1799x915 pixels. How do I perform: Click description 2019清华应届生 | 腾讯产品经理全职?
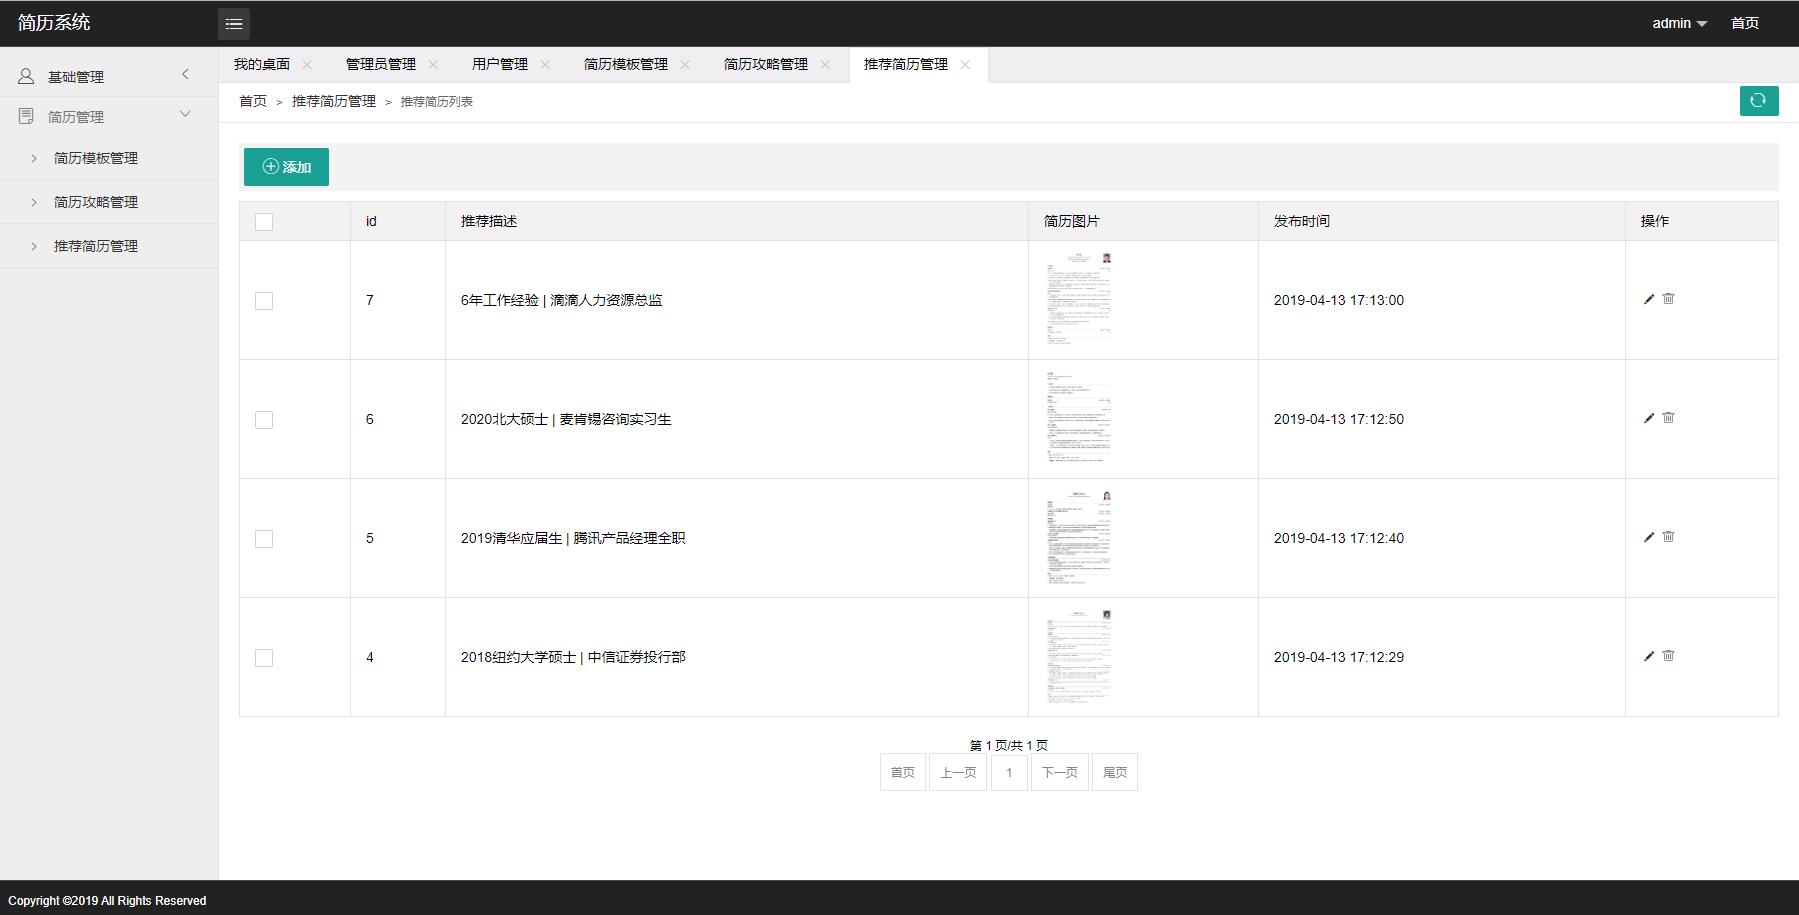click(x=573, y=538)
